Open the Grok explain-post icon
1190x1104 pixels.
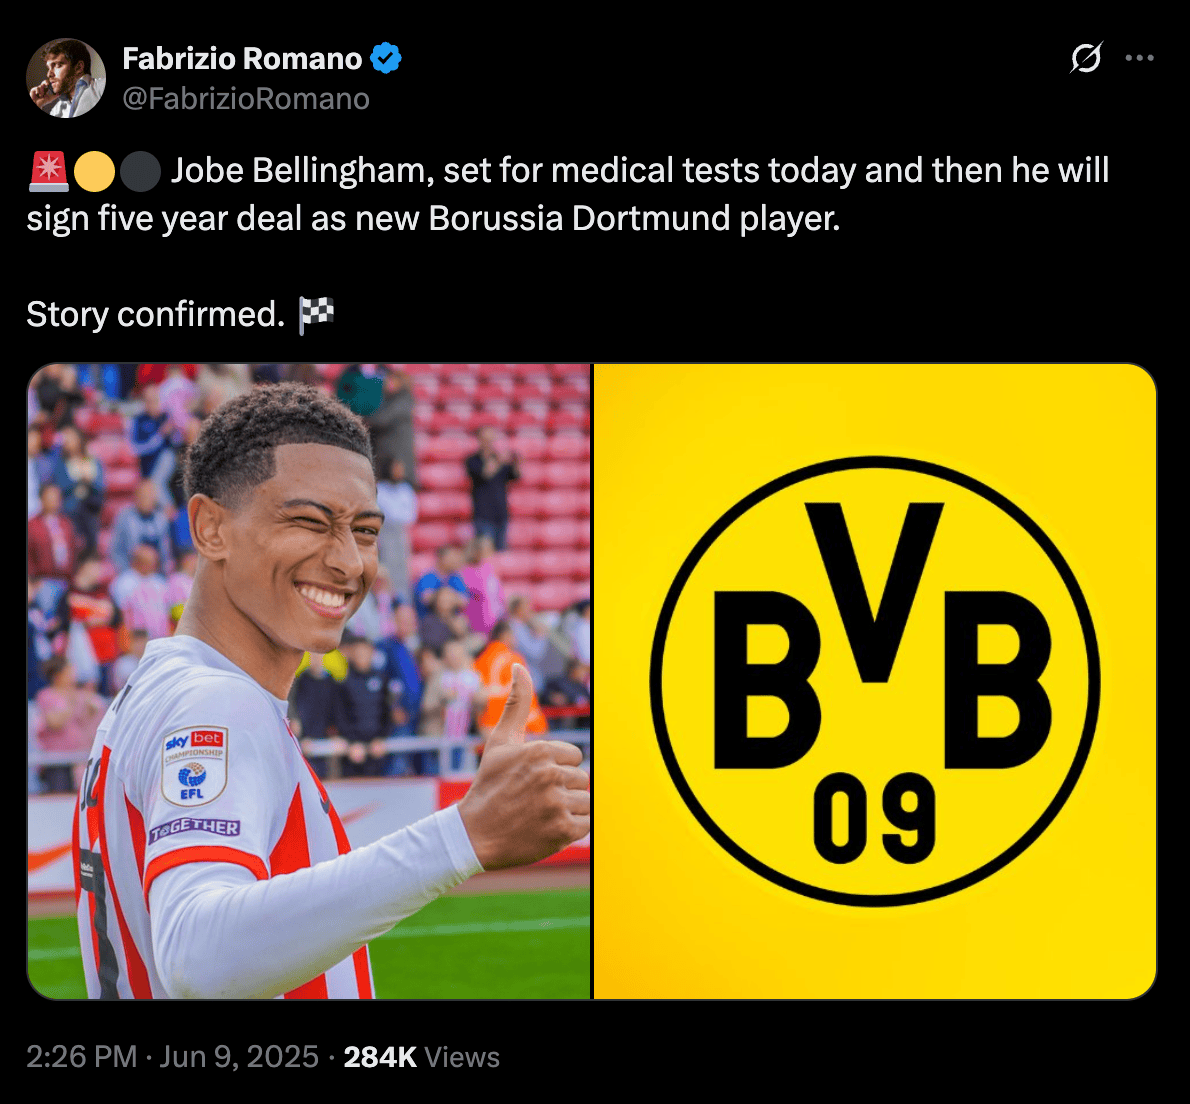tap(1086, 58)
